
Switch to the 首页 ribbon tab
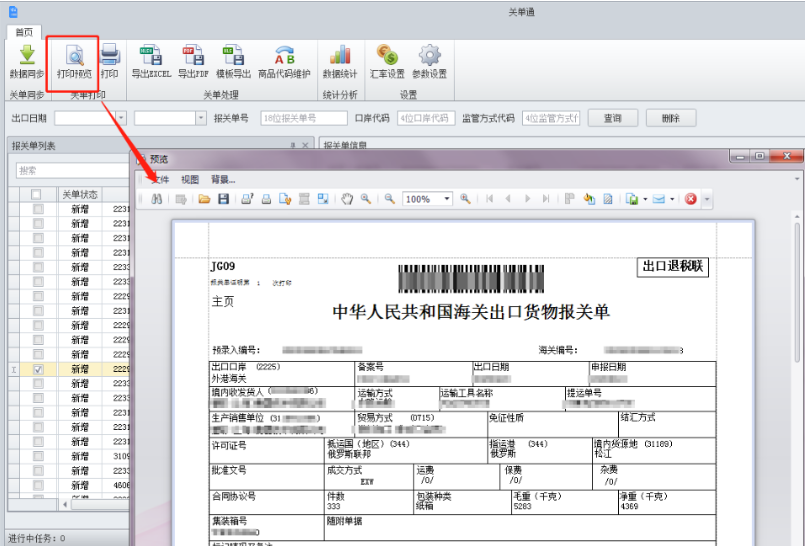point(24,32)
